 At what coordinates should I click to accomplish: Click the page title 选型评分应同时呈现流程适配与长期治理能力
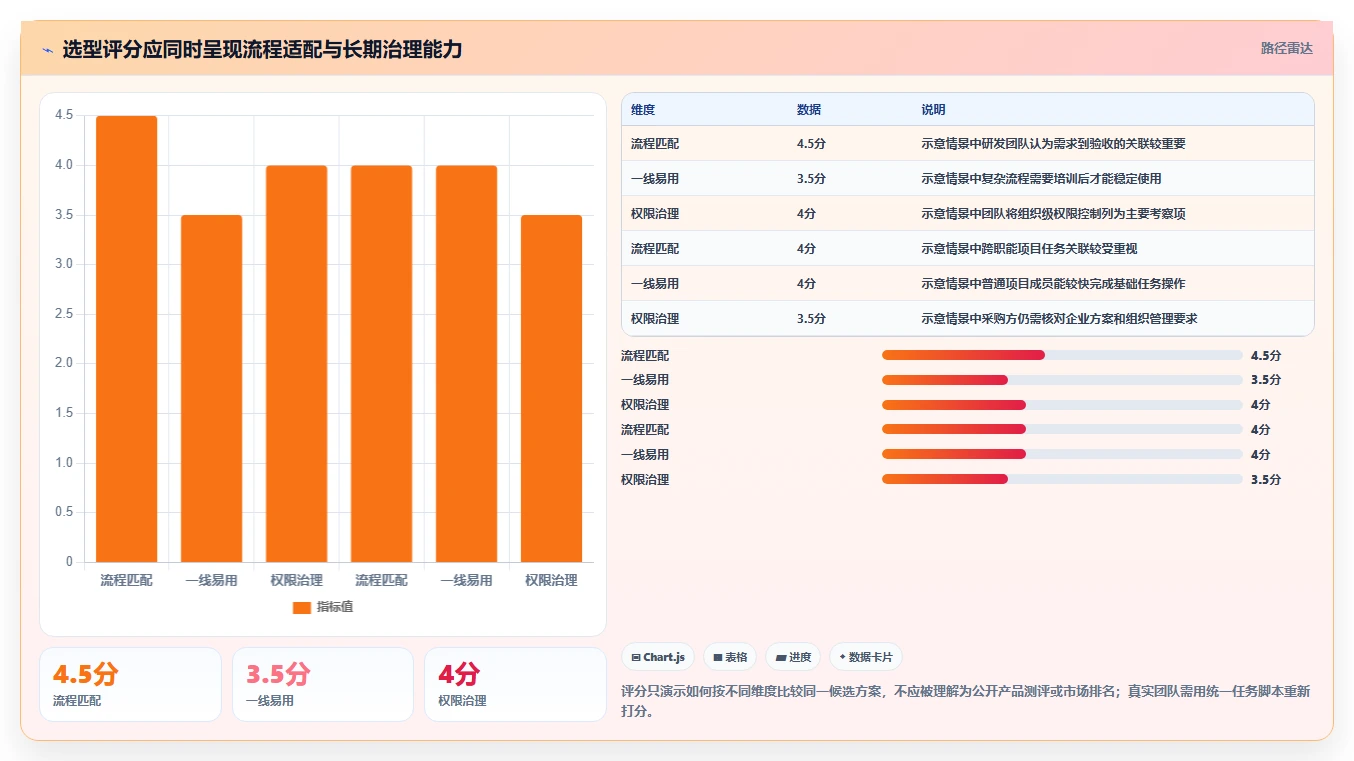click(262, 49)
